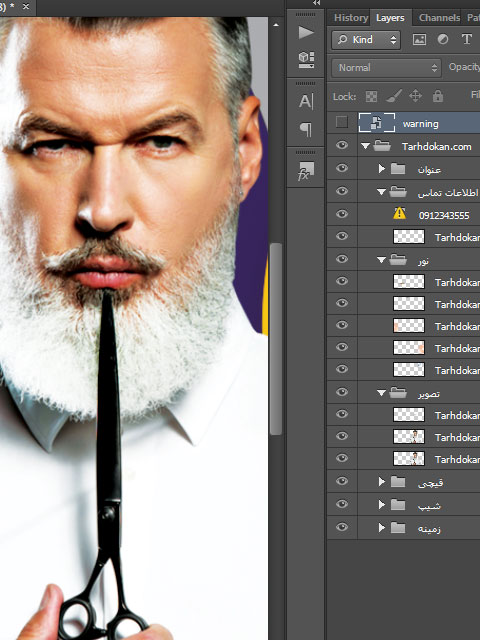
Task: Collapse the تصویر group
Action: point(381,393)
